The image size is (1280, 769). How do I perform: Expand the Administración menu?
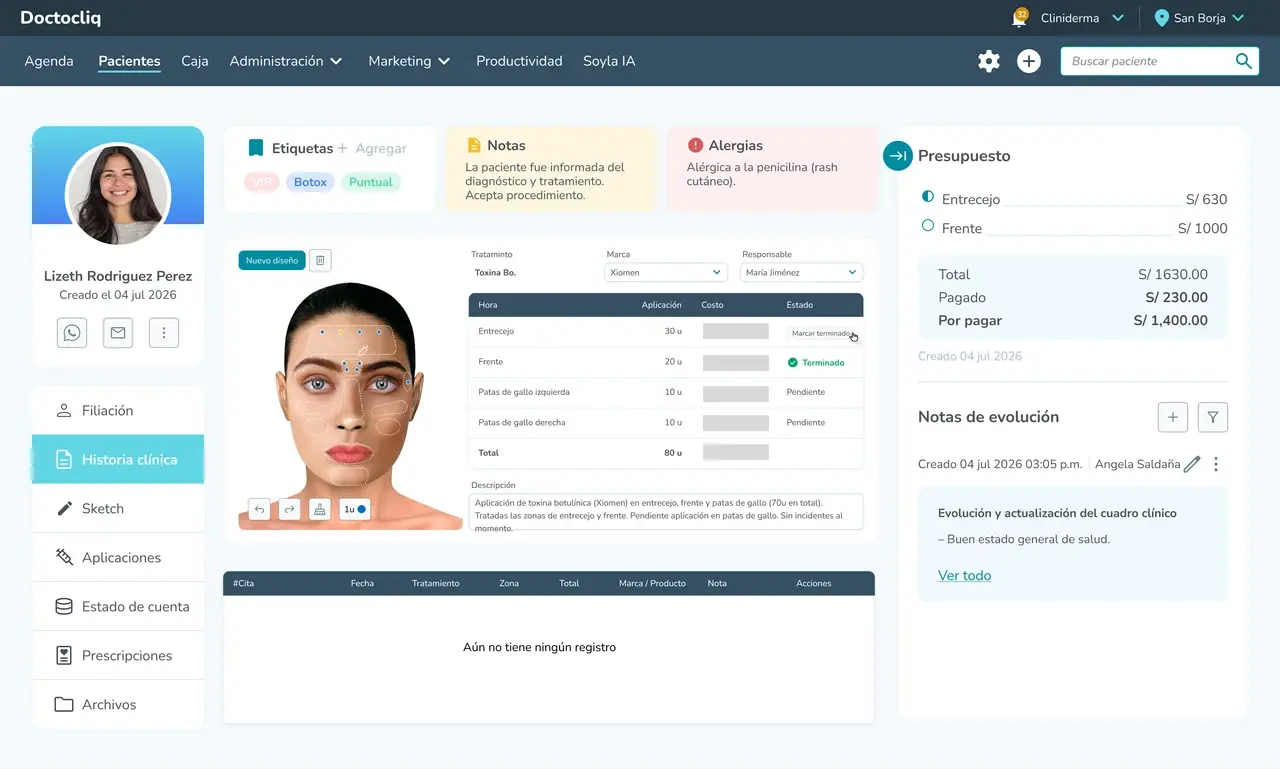point(286,61)
